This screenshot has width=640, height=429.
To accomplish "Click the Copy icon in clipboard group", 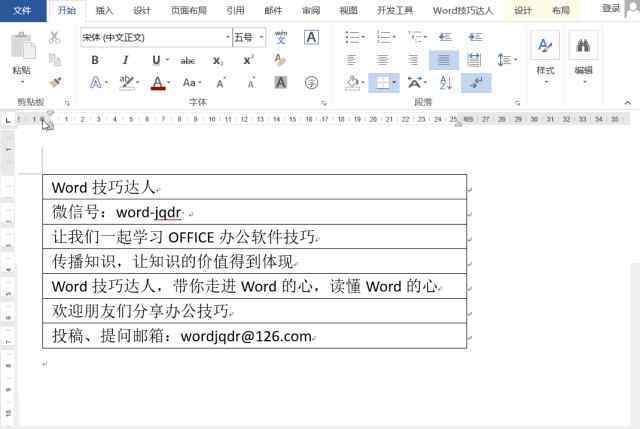I will pos(54,60).
